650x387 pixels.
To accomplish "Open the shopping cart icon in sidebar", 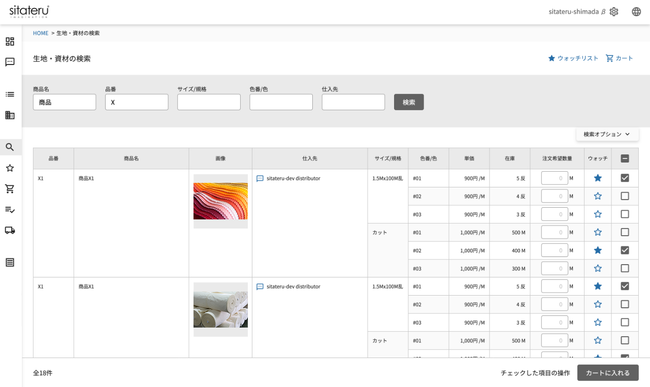I will tap(10, 189).
